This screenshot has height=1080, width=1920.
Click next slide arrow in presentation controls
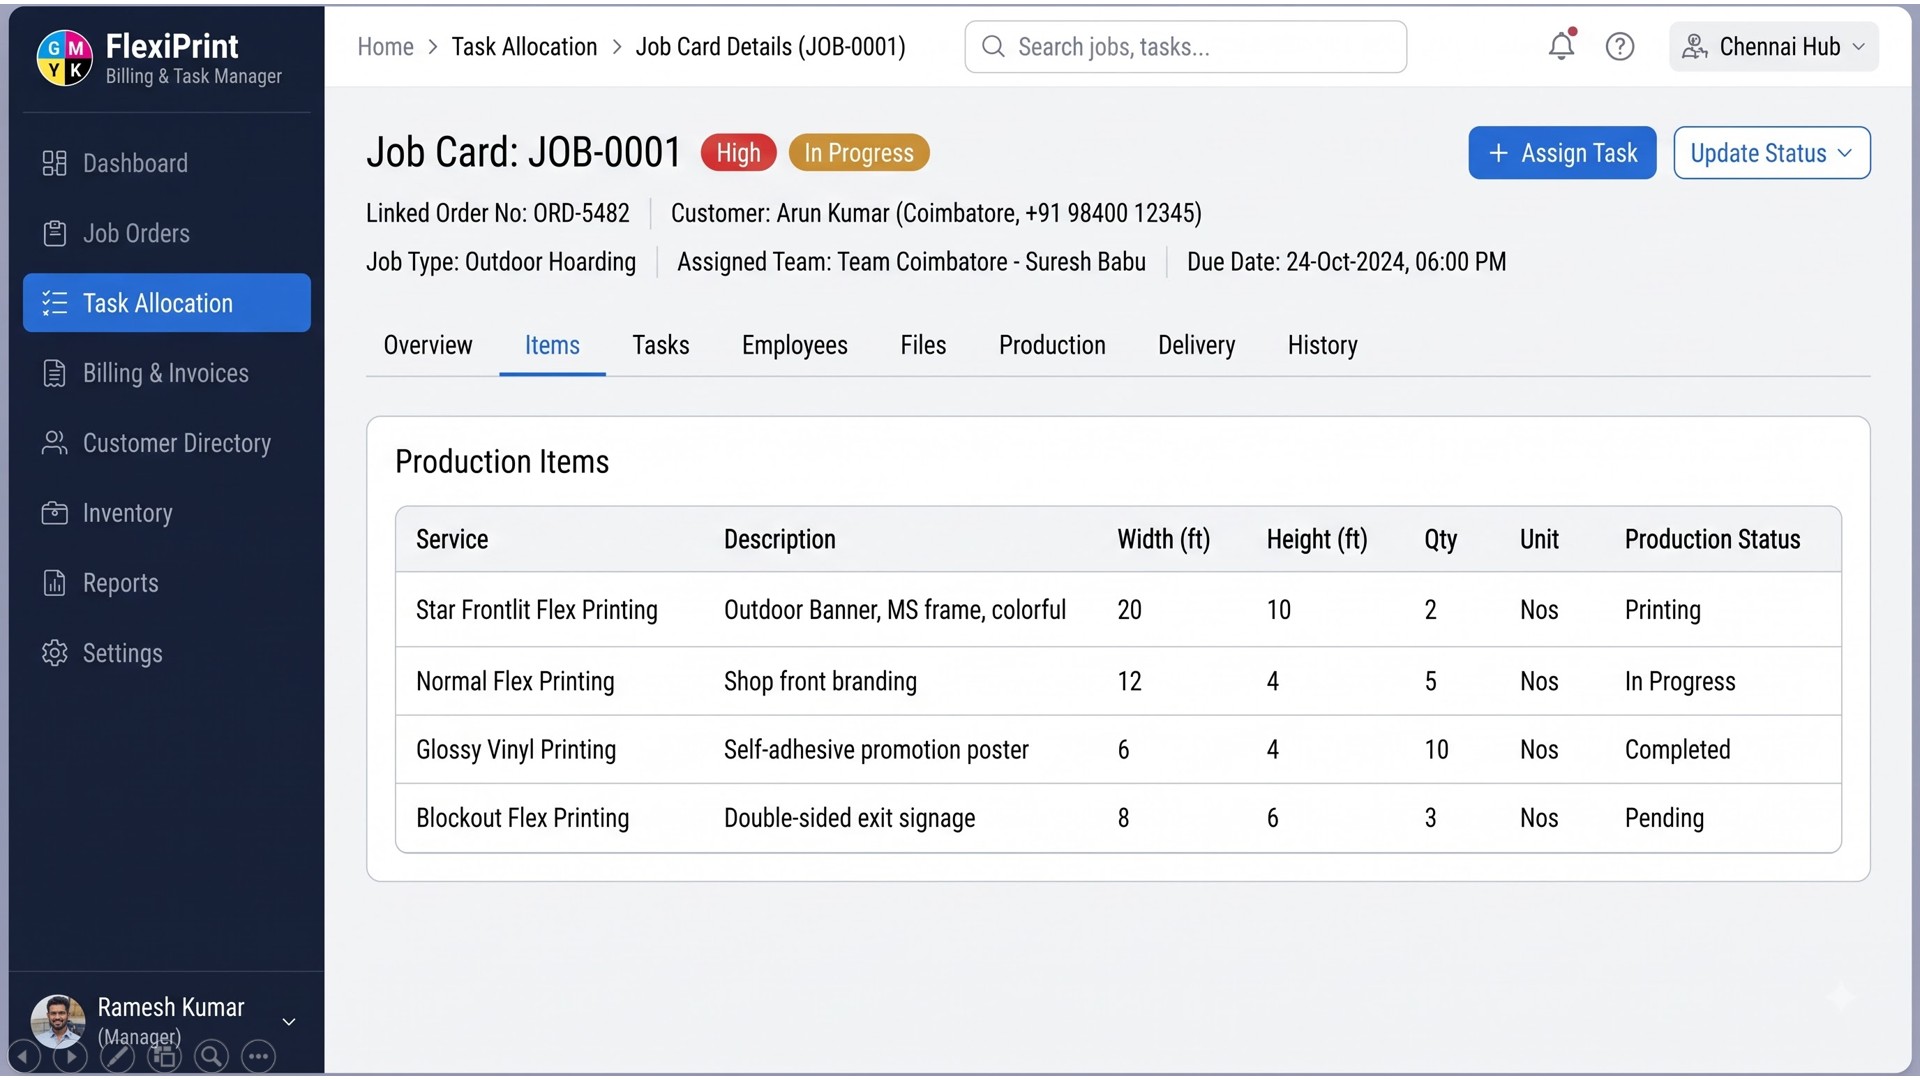click(70, 1056)
